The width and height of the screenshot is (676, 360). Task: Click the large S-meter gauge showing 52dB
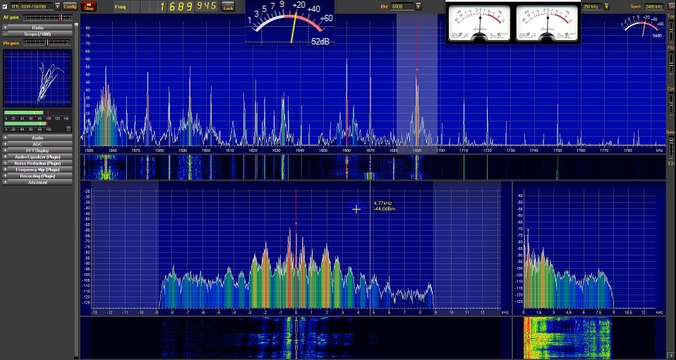pos(290,23)
